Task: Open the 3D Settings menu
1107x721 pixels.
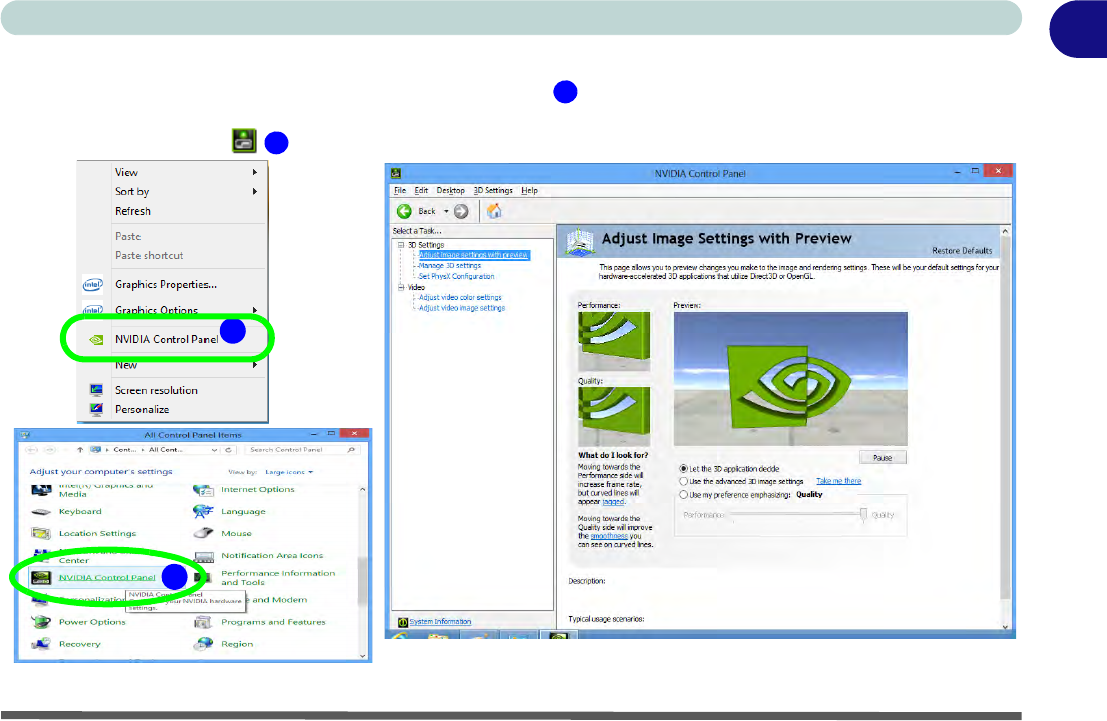Action: pos(493,191)
